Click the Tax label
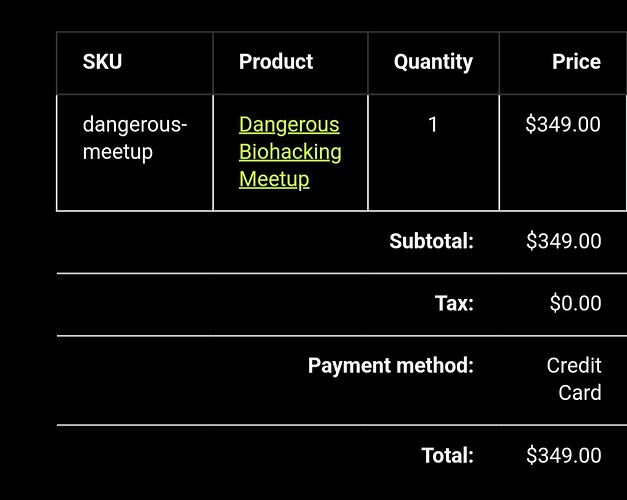 click(x=454, y=303)
